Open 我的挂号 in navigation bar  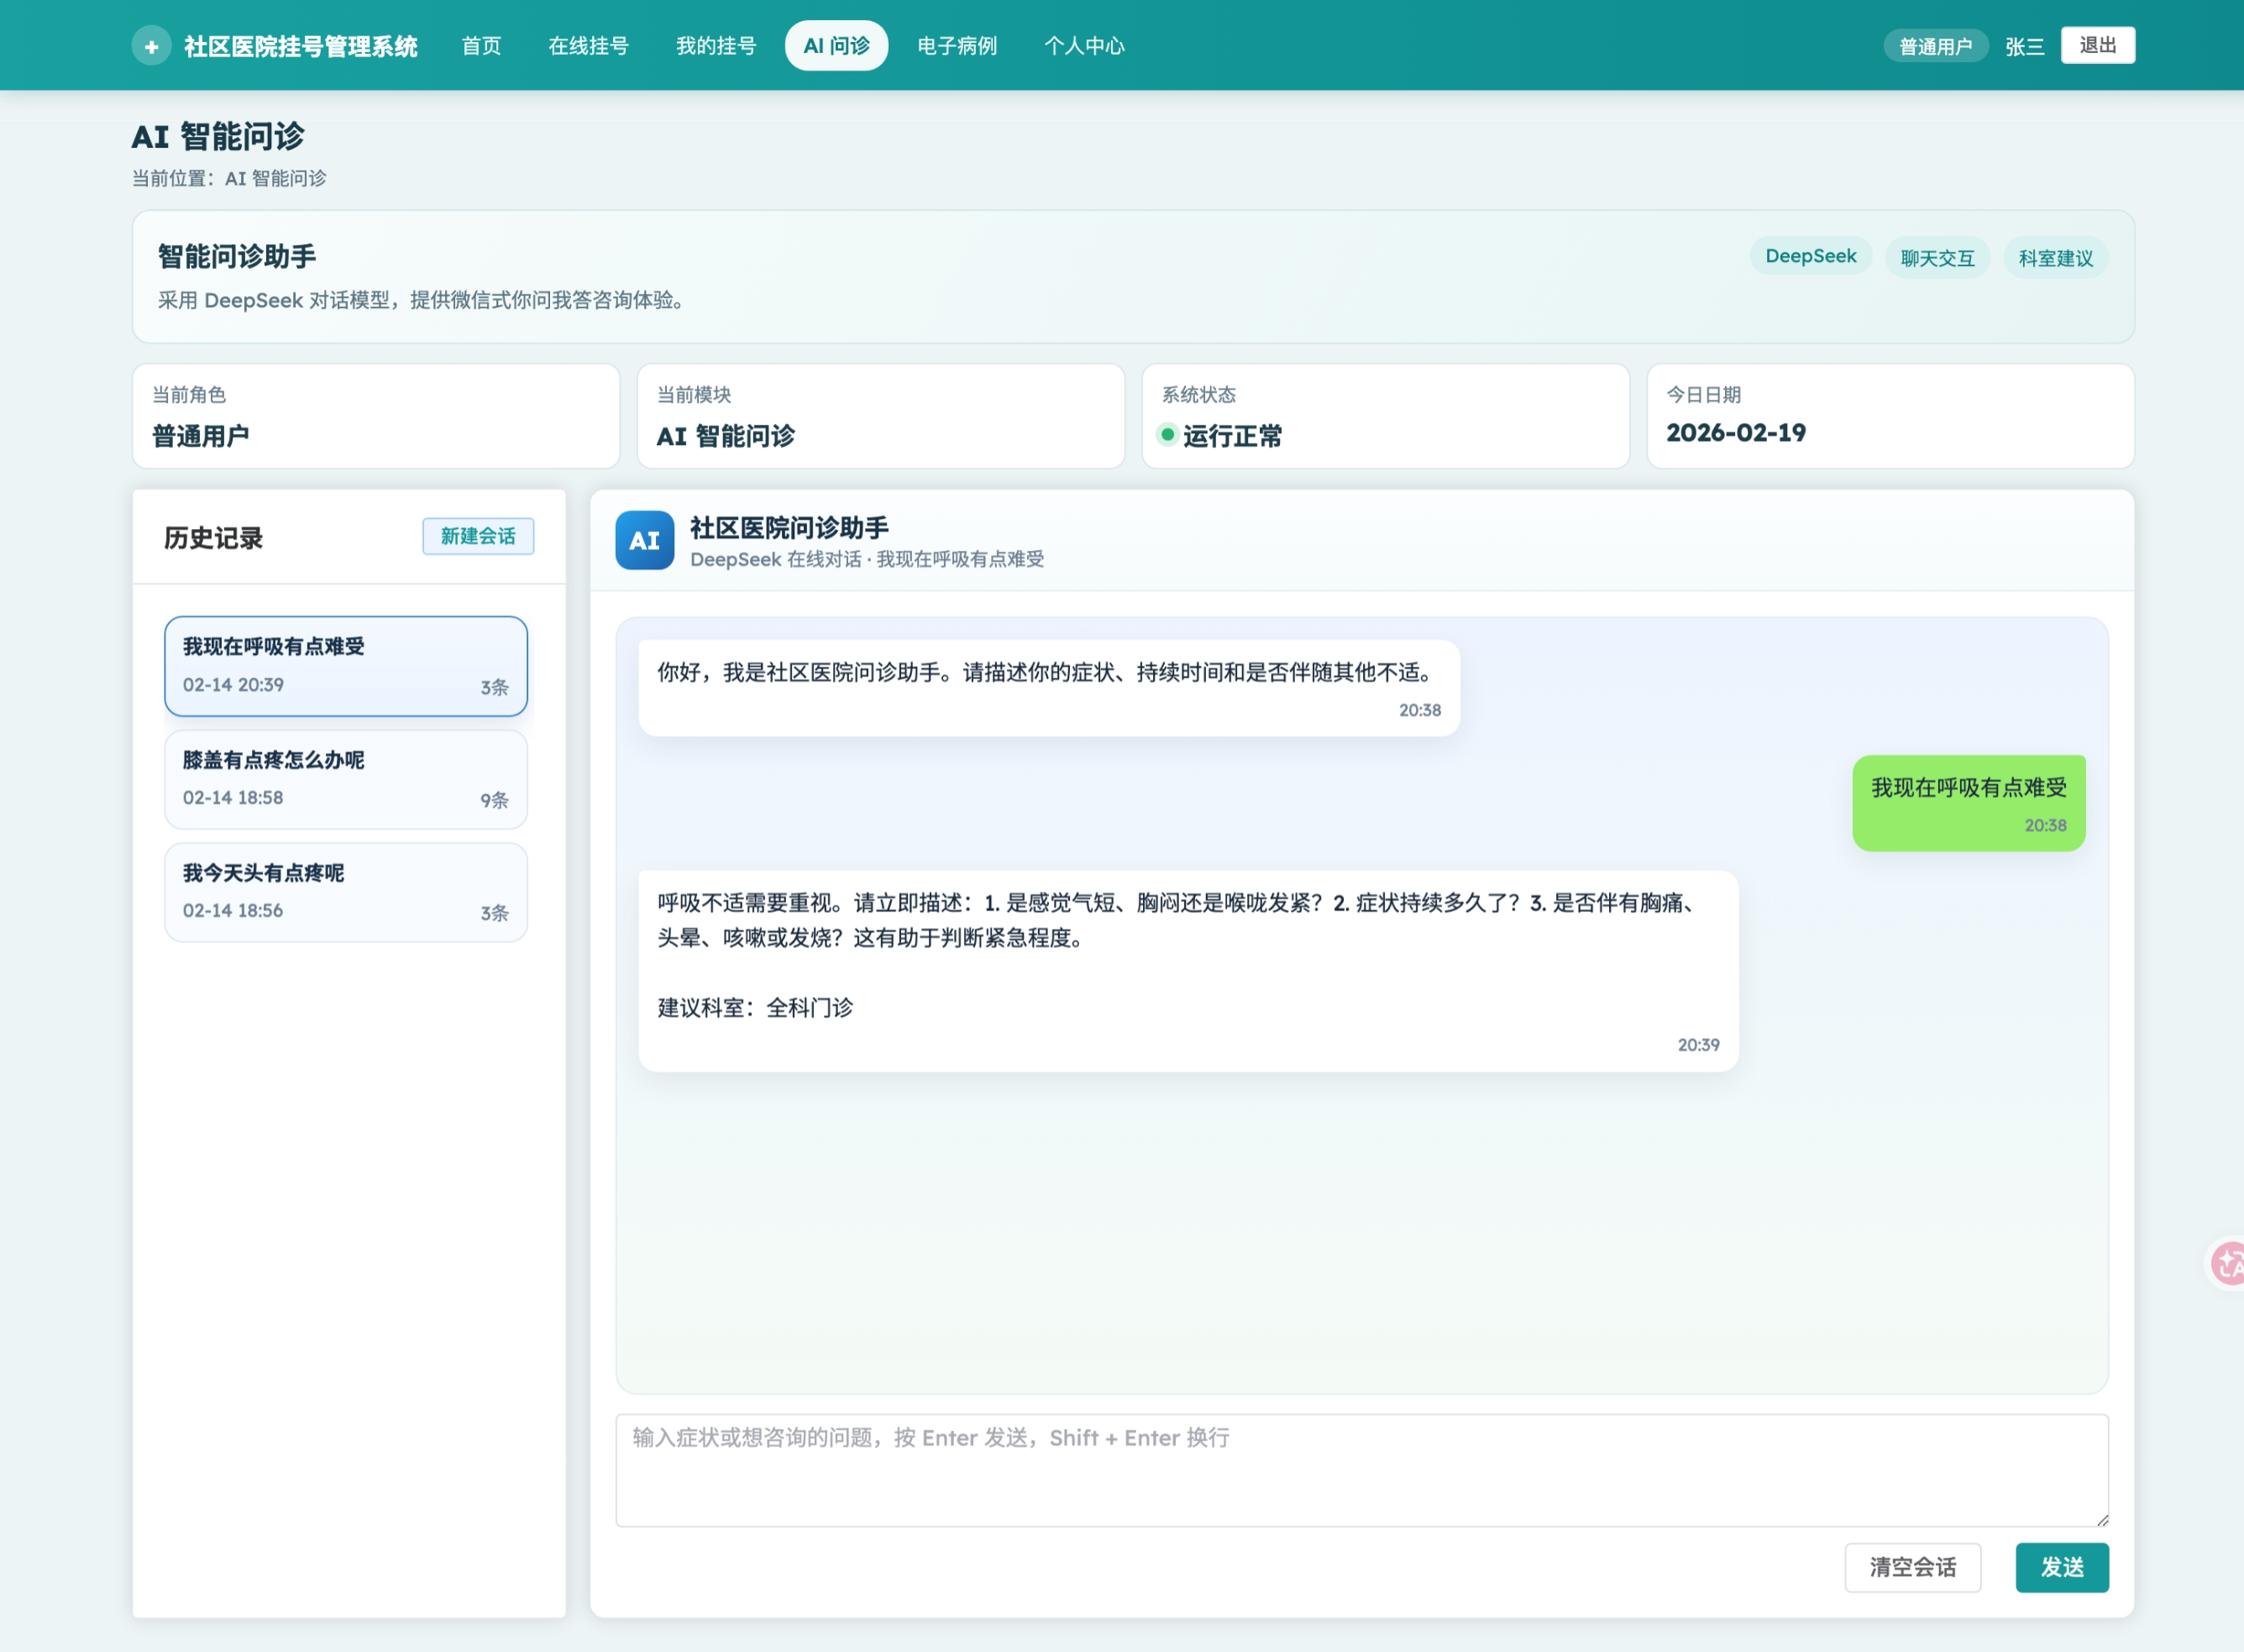pyautogui.click(x=716, y=46)
